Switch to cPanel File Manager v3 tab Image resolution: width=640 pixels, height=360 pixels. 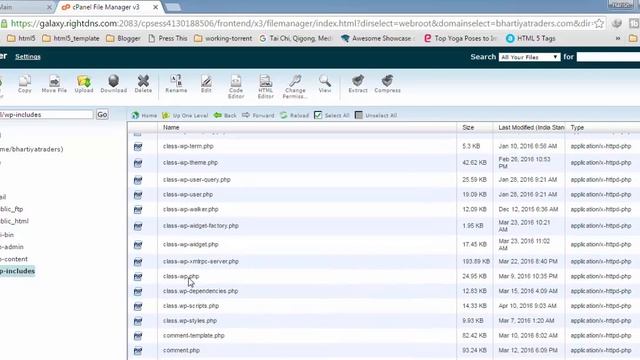pos(105,7)
